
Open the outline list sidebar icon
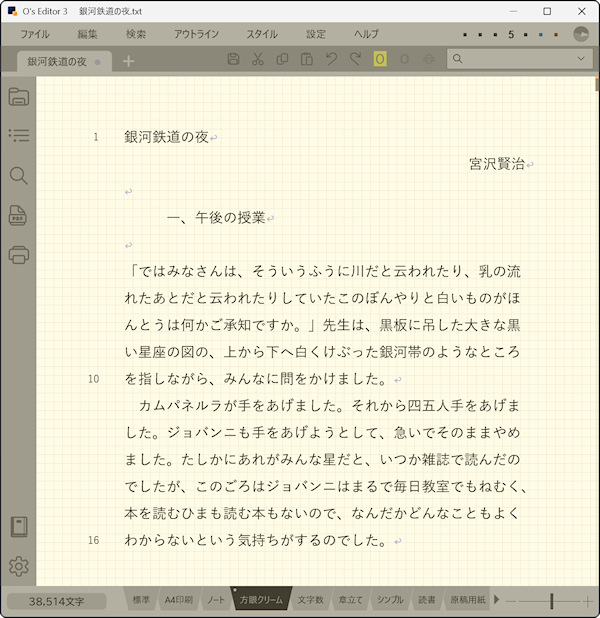pyautogui.click(x=18, y=136)
